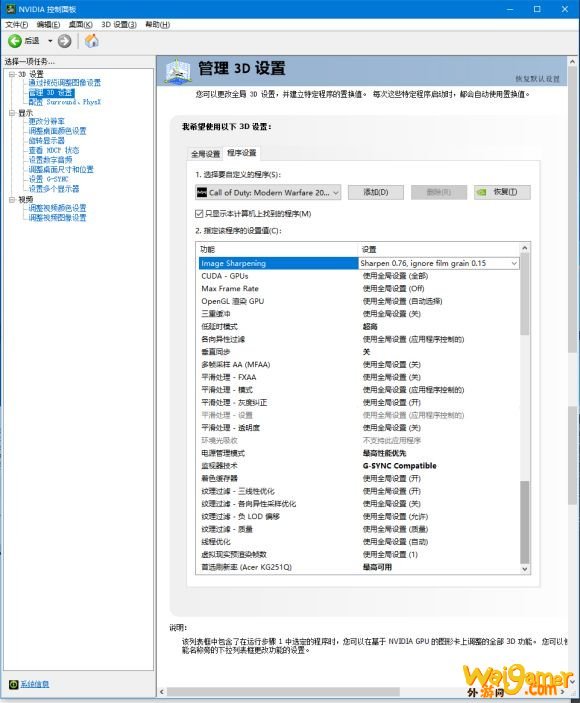The image size is (580, 703).
Task: Select 配置 Surround、PhysX in tree
Action: pos(65,102)
